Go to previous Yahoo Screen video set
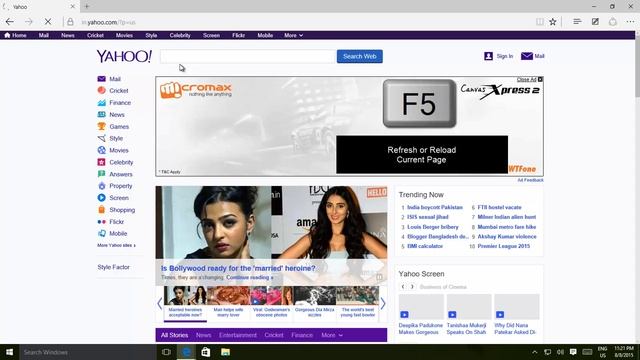Viewport: 640px width, 360px height. pos(403,287)
